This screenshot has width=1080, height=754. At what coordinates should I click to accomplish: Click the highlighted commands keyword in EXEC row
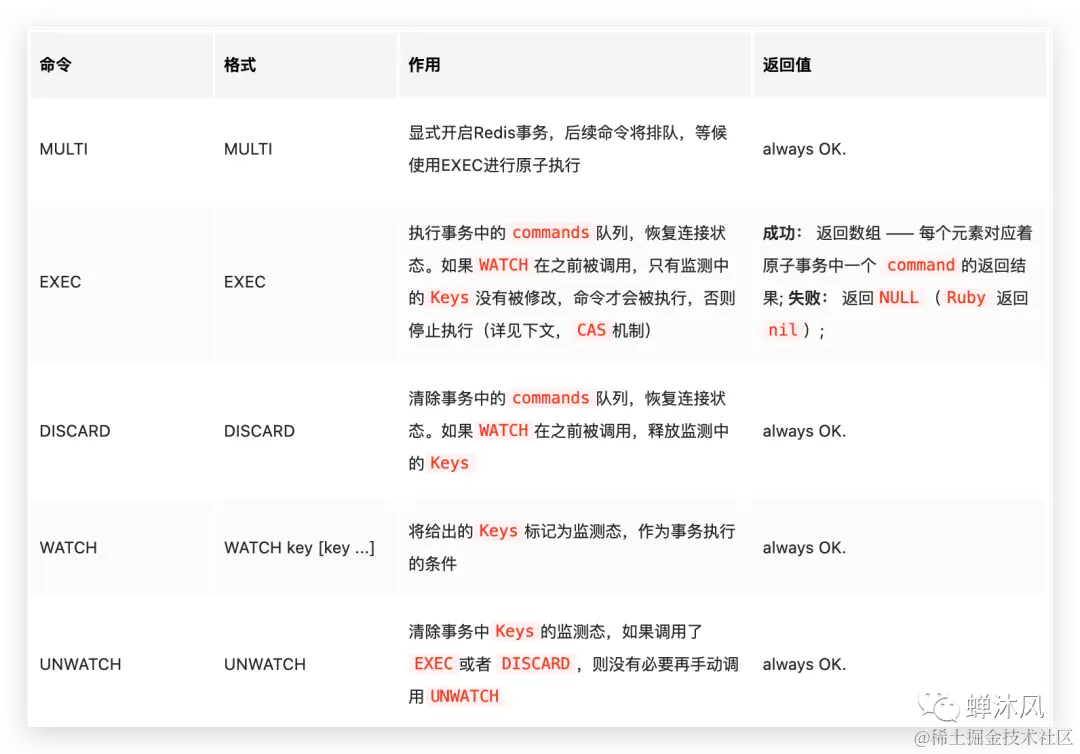pyautogui.click(x=550, y=232)
